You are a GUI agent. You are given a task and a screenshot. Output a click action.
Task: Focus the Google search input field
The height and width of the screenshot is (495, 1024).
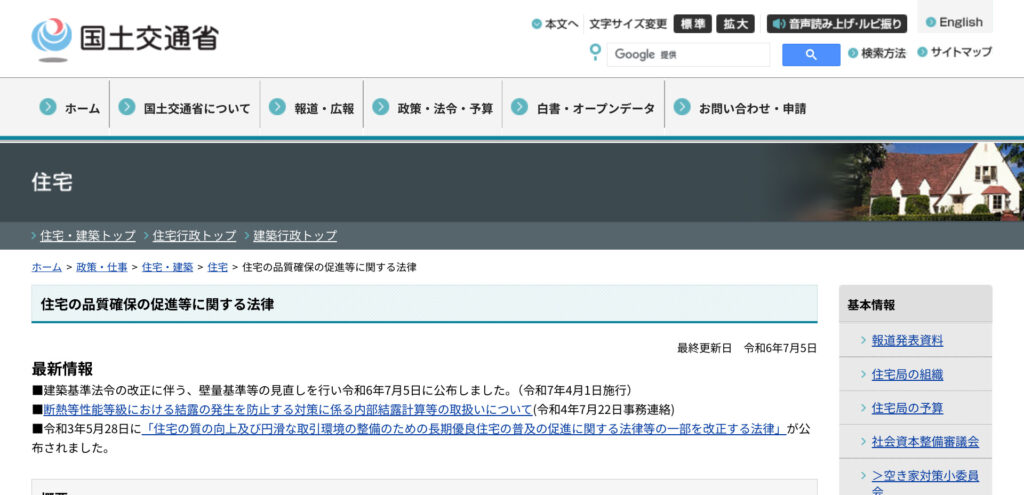click(688, 55)
